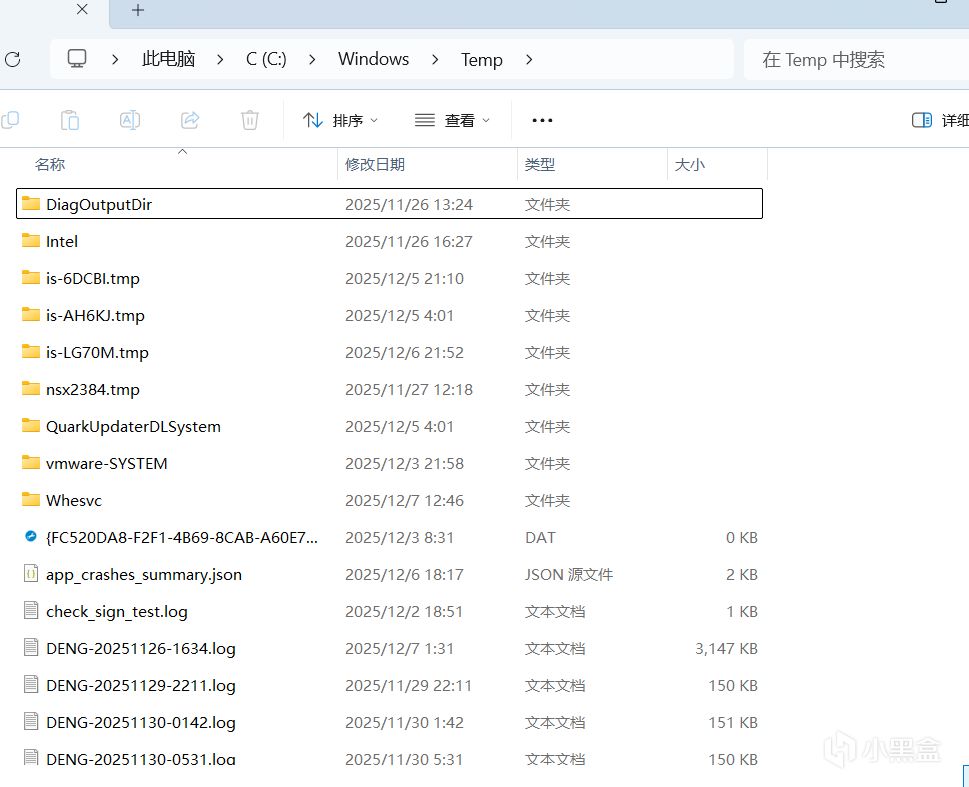
Task: Click the DENG-20251130-0142.log file icon
Action: pyautogui.click(x=31, y=721)
